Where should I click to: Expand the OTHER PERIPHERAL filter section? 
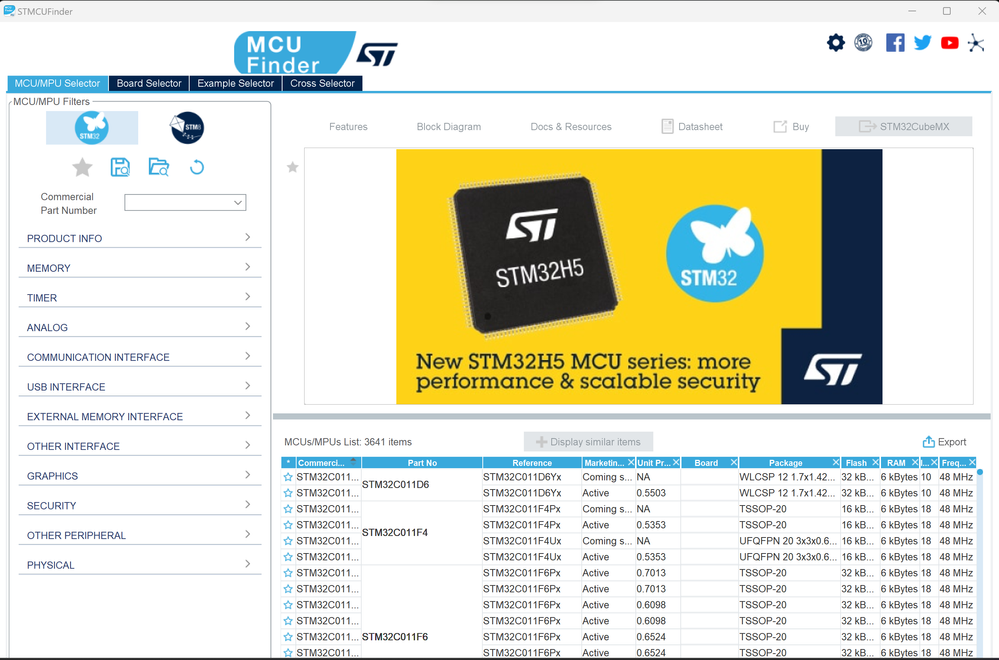click(x=140, y=535)
